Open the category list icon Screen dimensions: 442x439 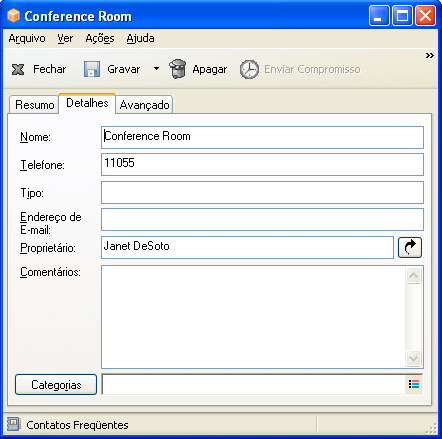(414, 384)
